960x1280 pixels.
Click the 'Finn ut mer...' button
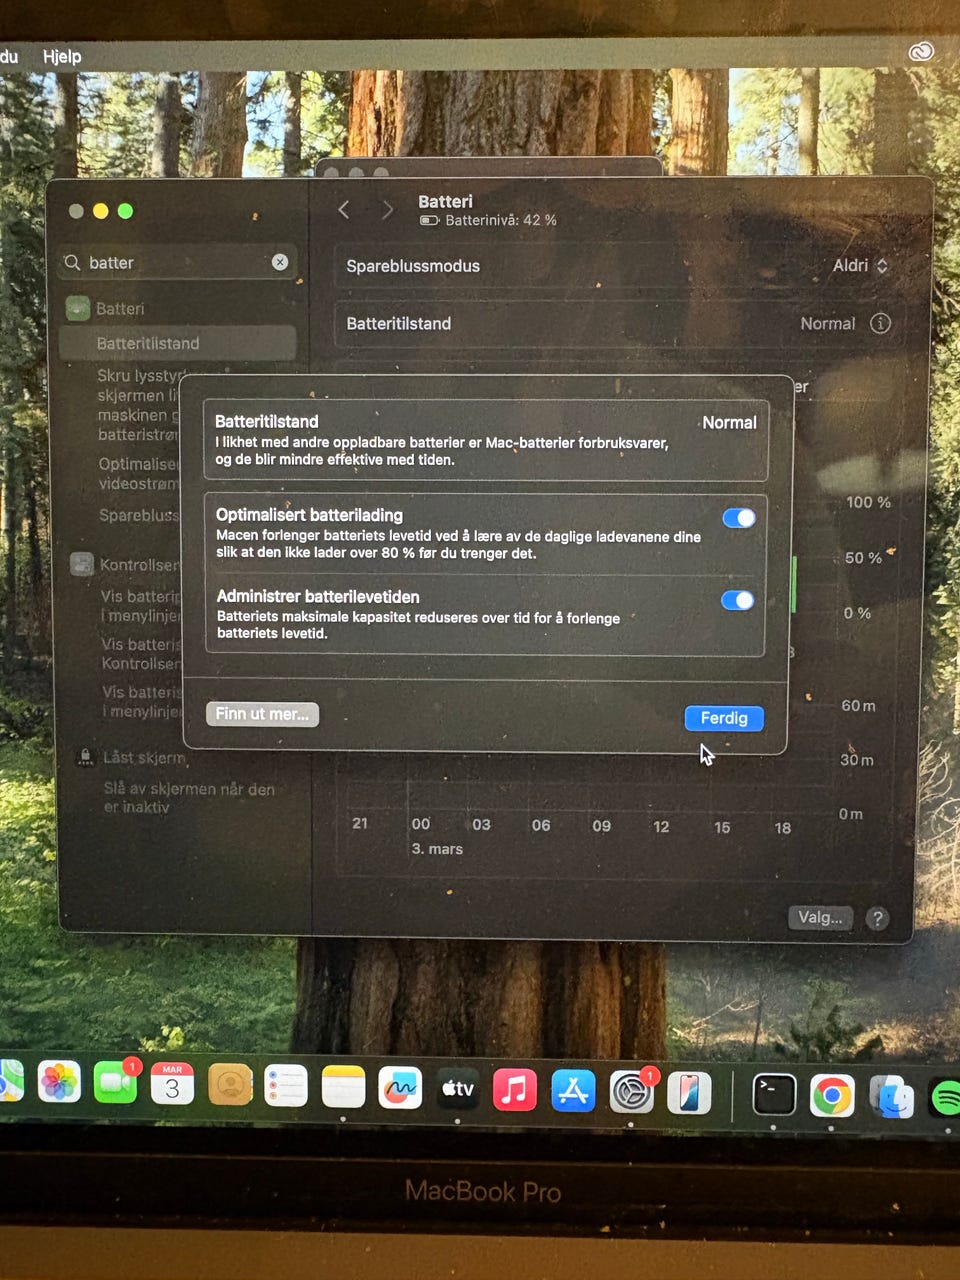click(x=262, y=714)
